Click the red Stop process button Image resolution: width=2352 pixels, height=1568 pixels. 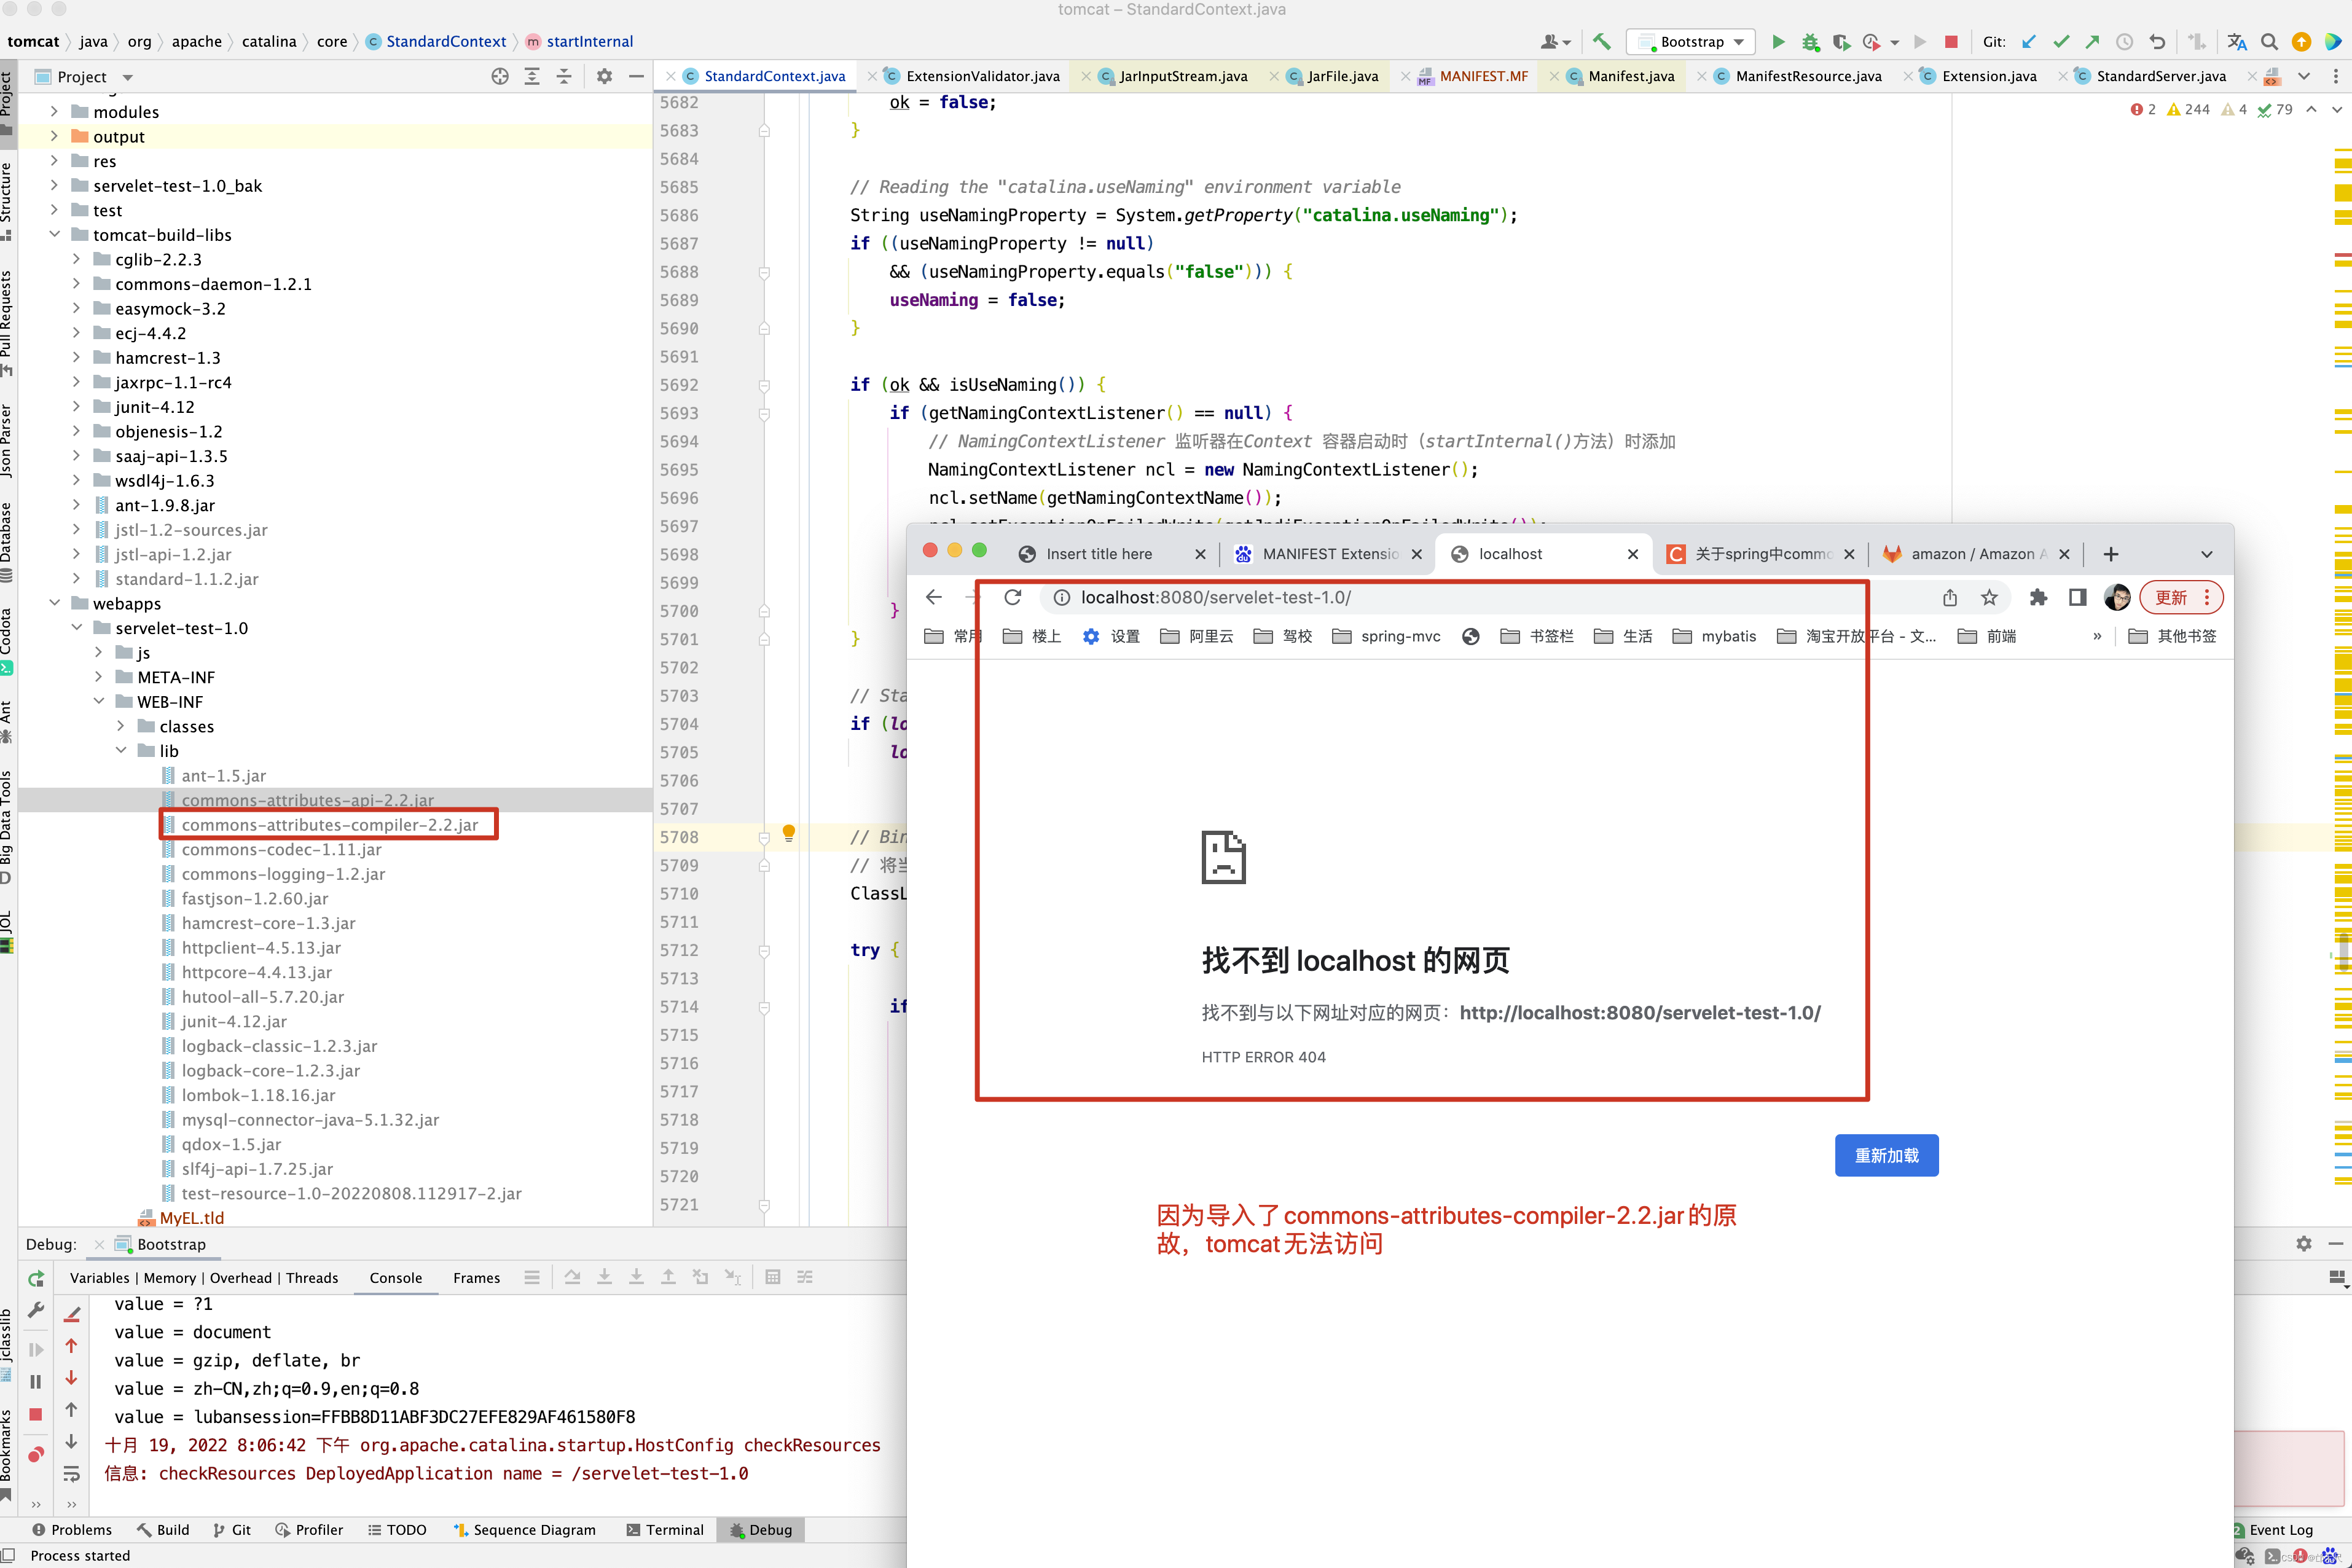[x=1950, y=41]
